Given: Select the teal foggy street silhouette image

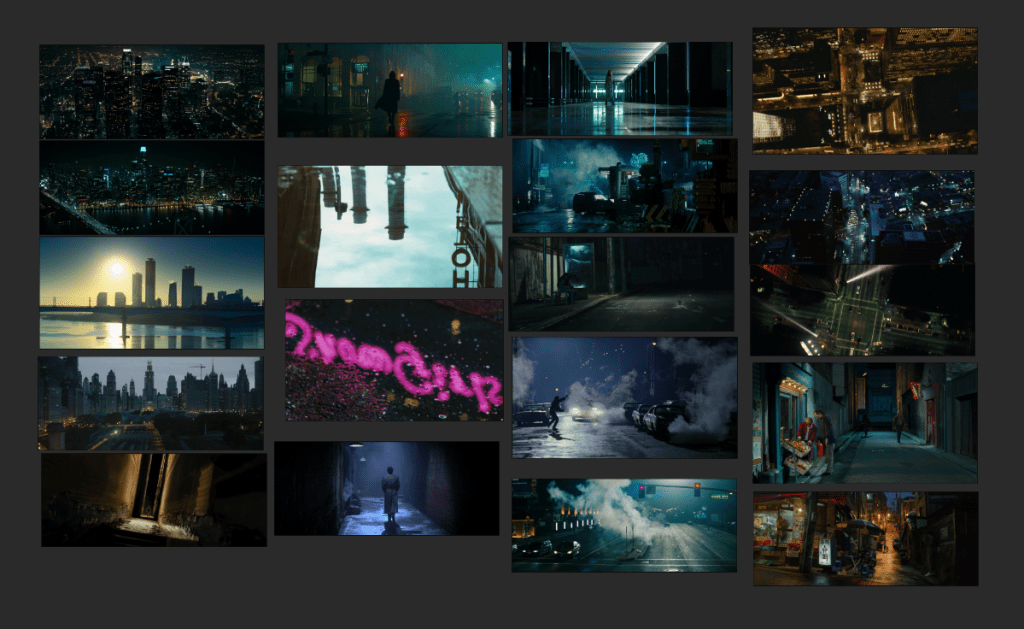Looking at the screenshot, I should (390, 90).
